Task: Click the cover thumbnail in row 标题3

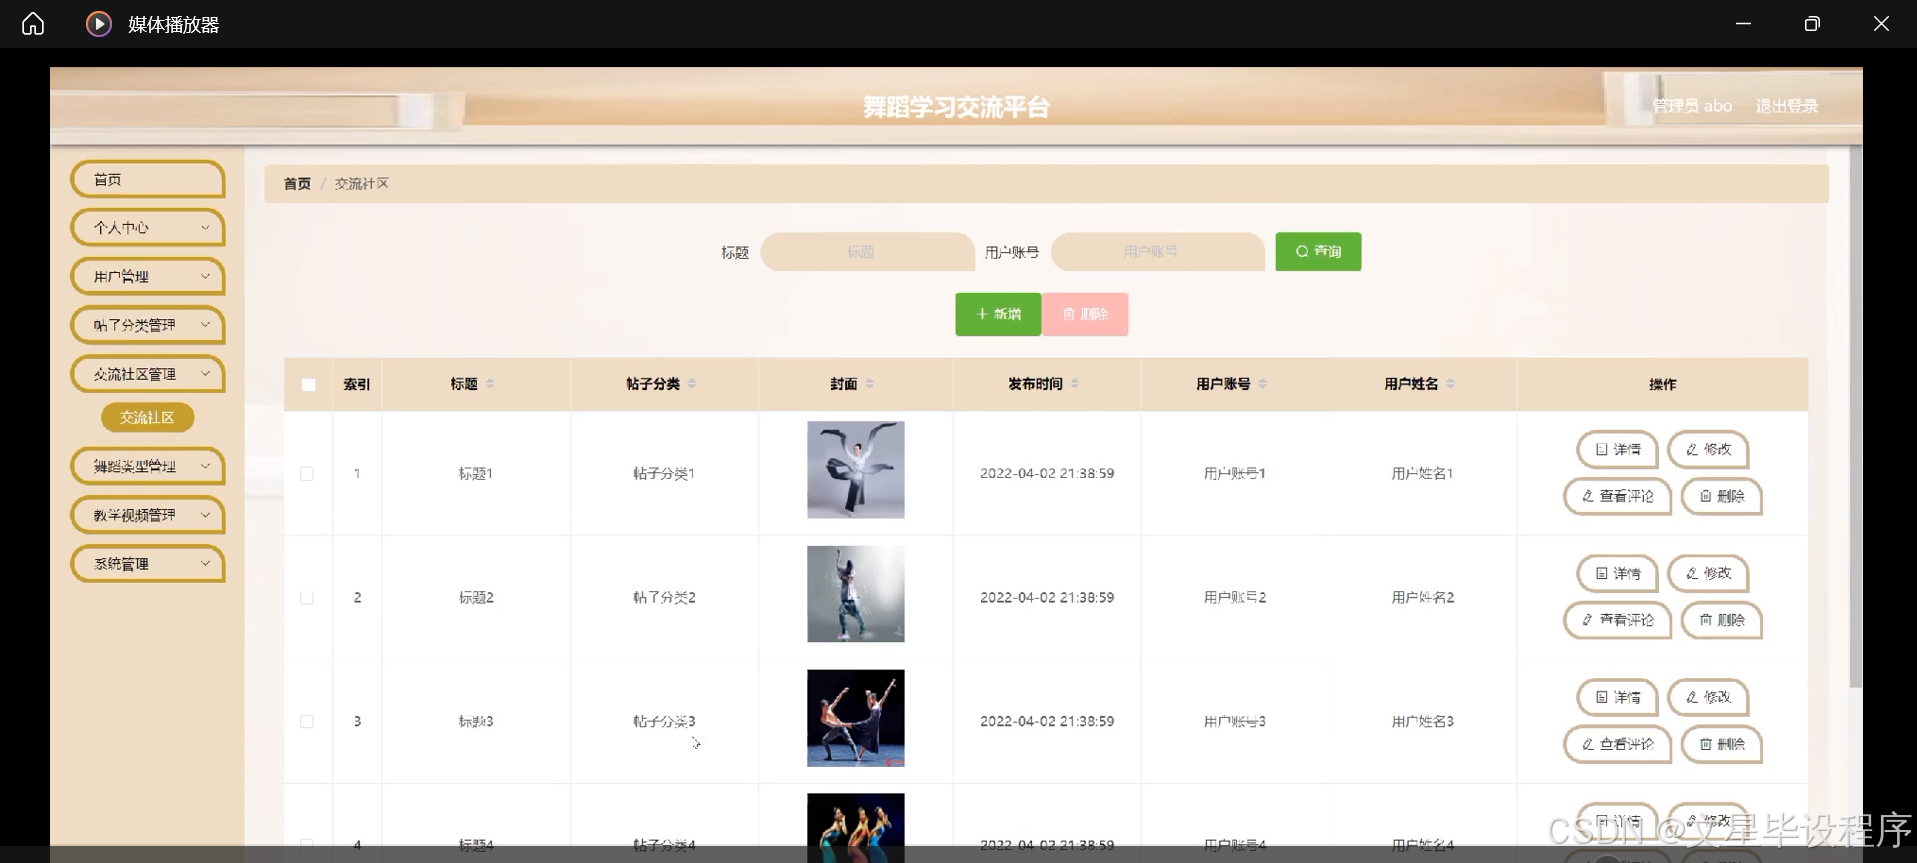Action: [x=856, y=718]
